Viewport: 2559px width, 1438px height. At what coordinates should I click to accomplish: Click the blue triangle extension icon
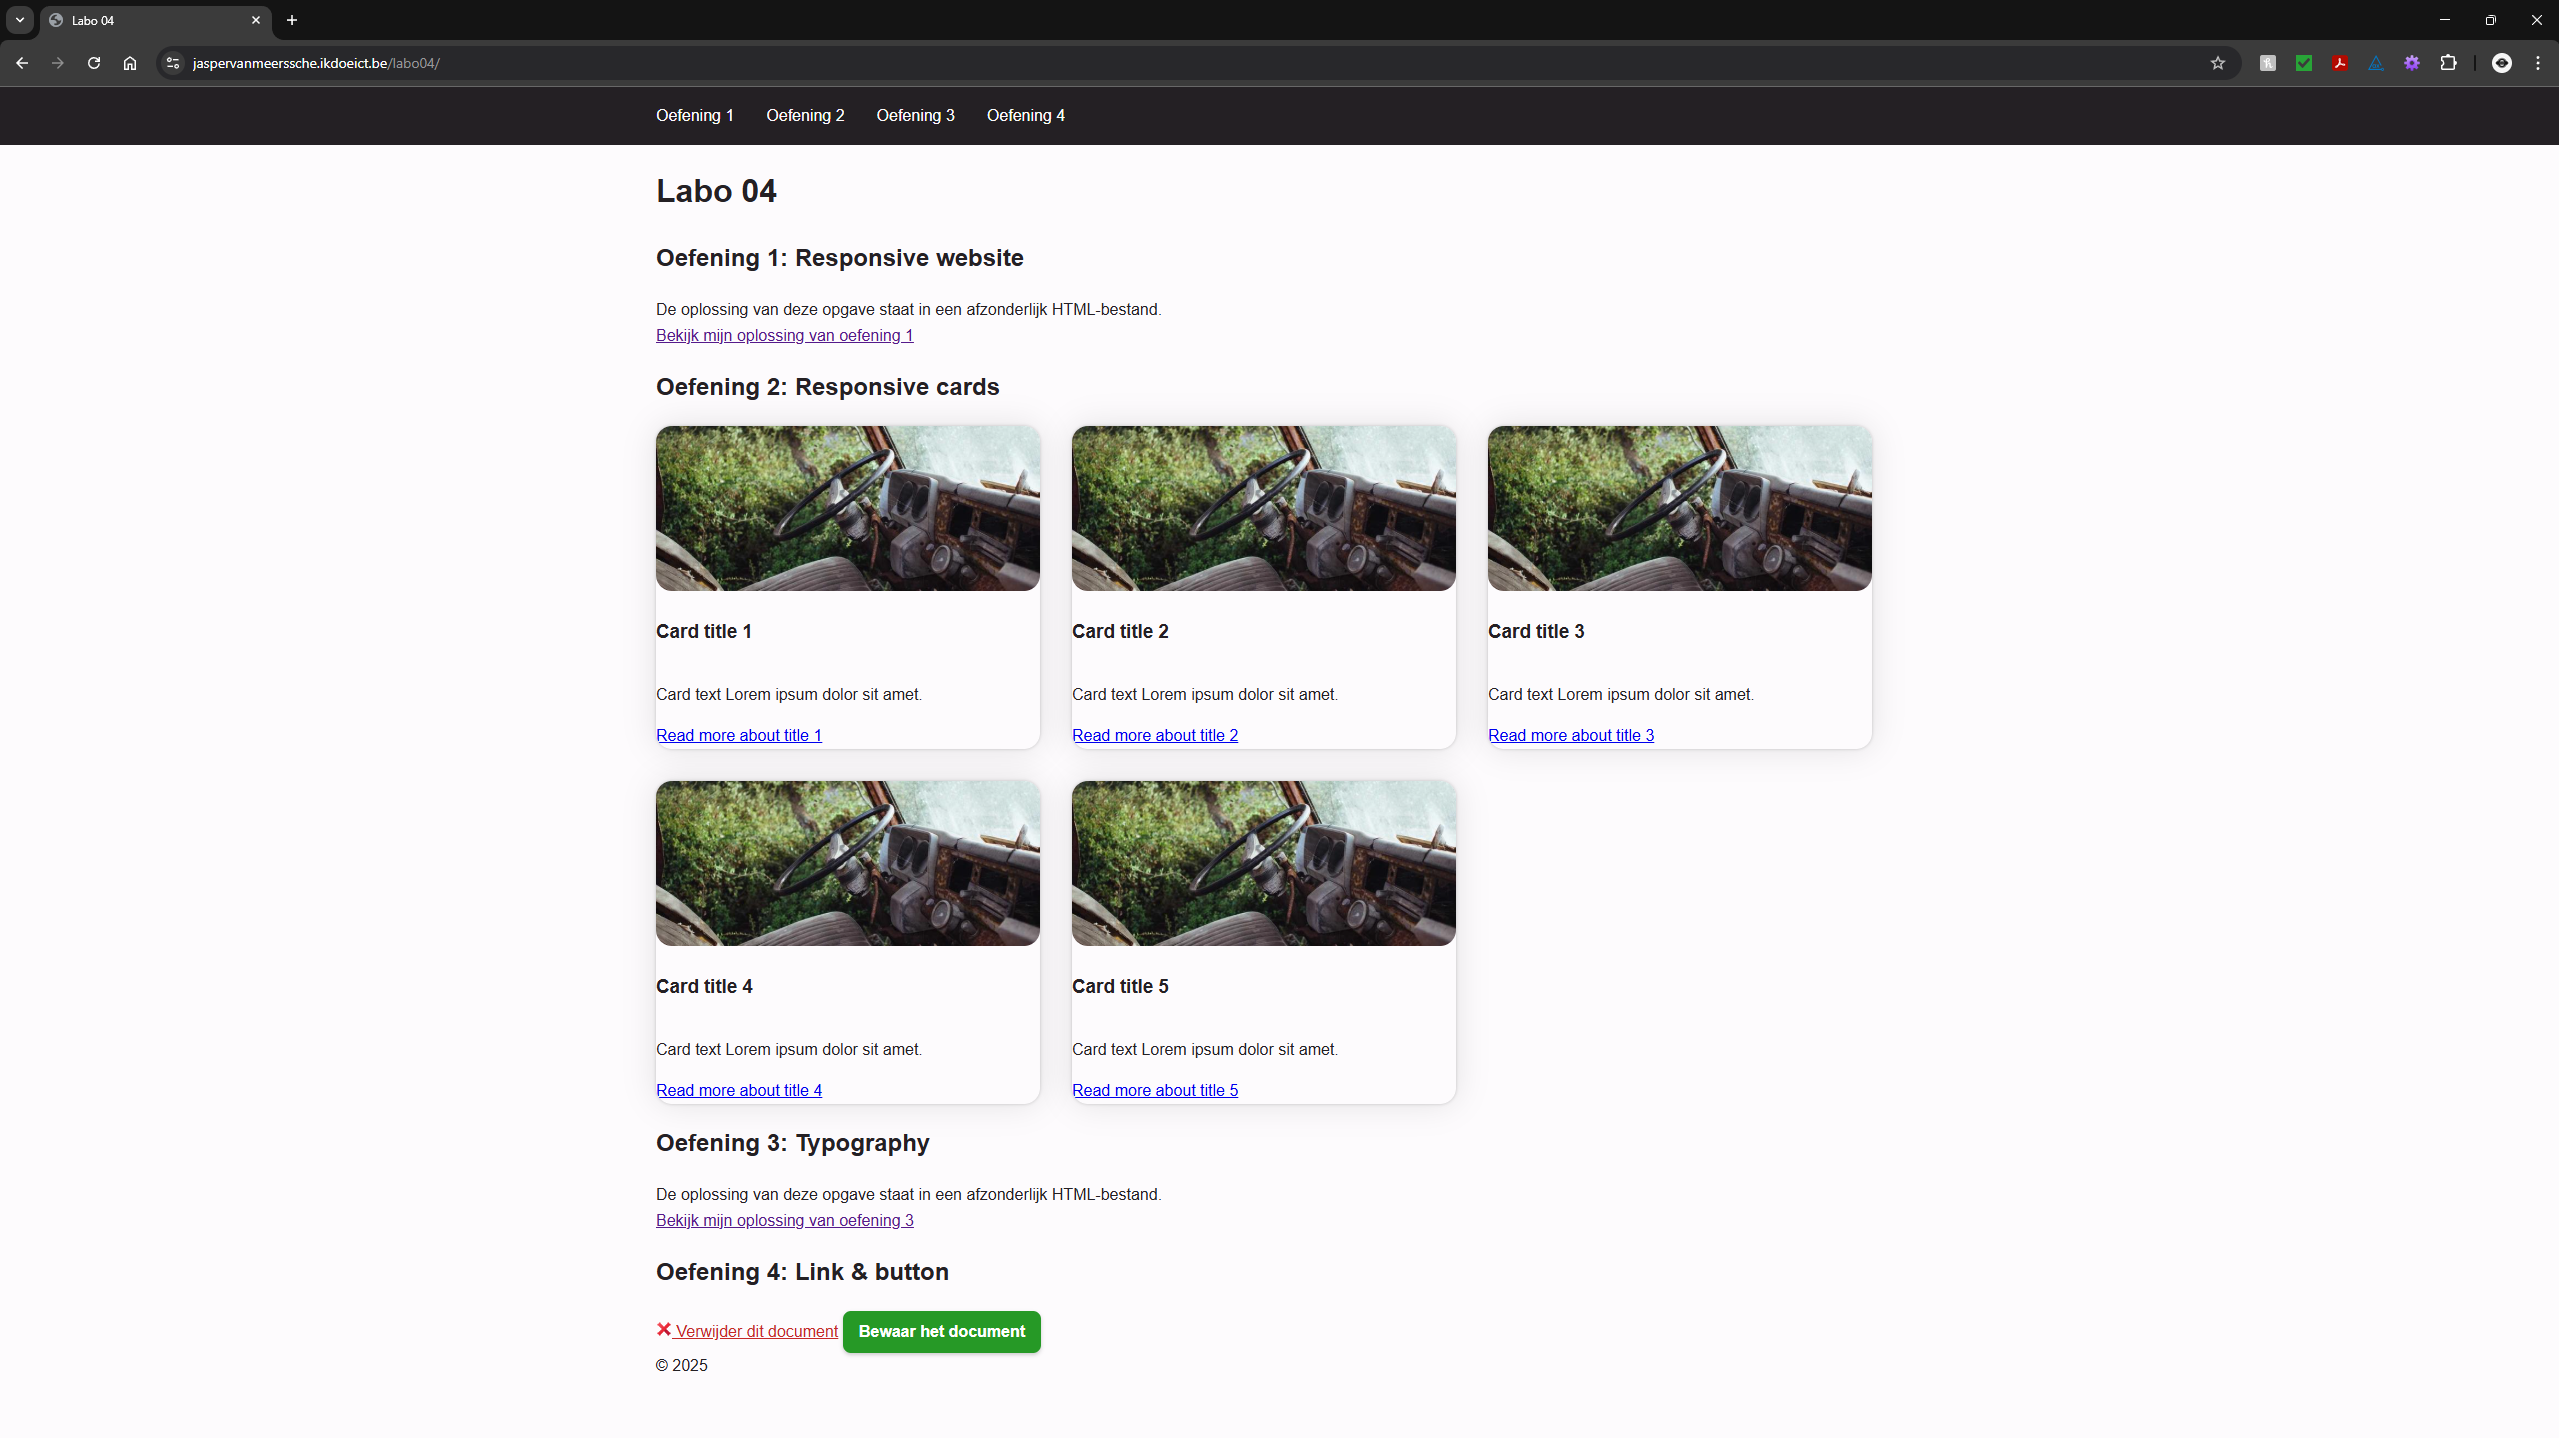click(x=2375, y=63)
